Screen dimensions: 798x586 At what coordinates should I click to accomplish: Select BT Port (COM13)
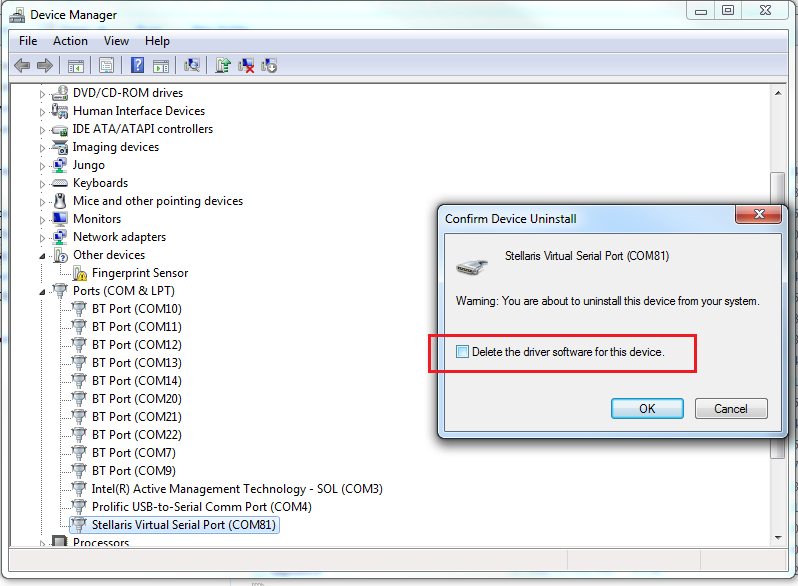(137, 362)
